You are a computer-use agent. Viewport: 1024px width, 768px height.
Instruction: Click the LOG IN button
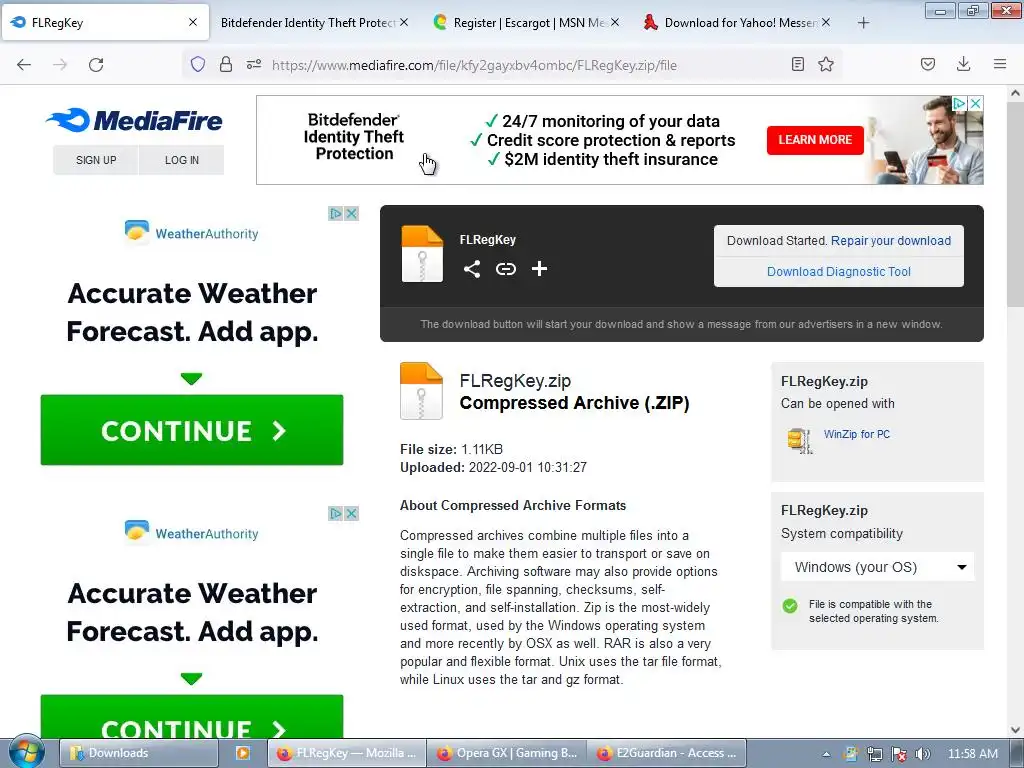[x=182, y=160]
